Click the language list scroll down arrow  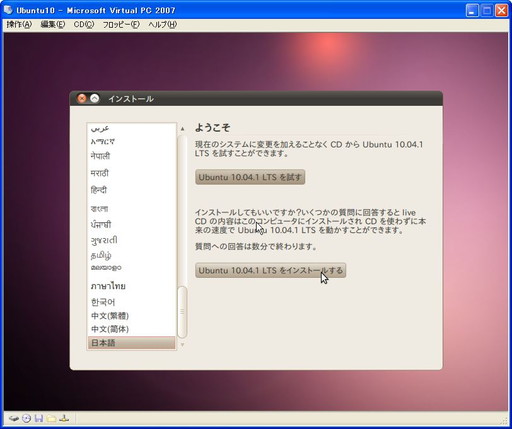tap(182, 344)
